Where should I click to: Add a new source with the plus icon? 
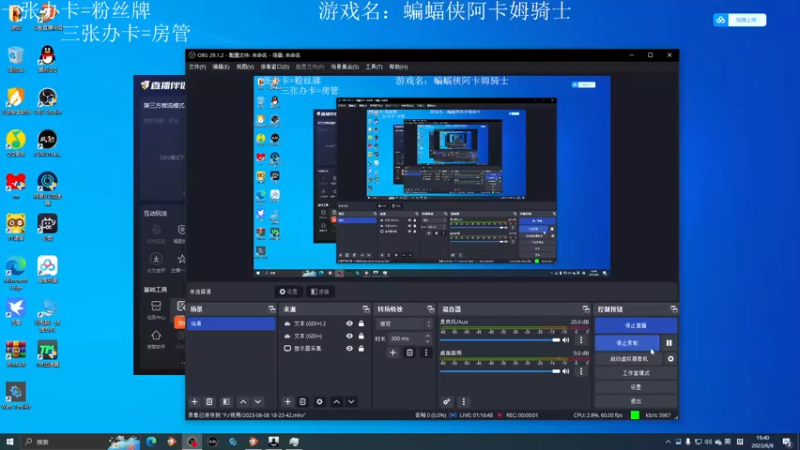288,402
